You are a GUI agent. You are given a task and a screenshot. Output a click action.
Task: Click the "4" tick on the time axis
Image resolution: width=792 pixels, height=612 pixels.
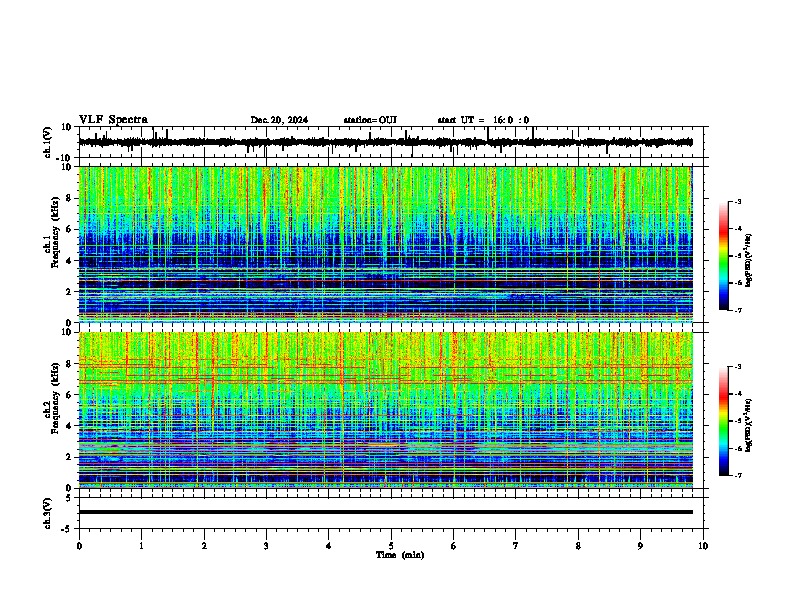tap(329, 546)
